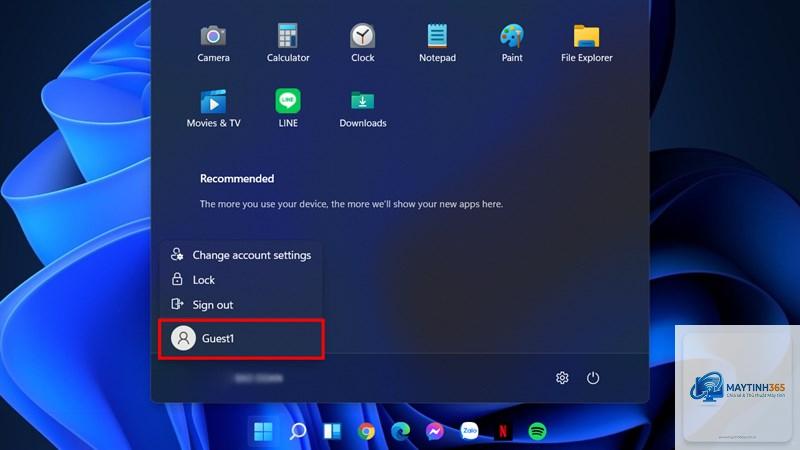Launch the Paint app

512,43
